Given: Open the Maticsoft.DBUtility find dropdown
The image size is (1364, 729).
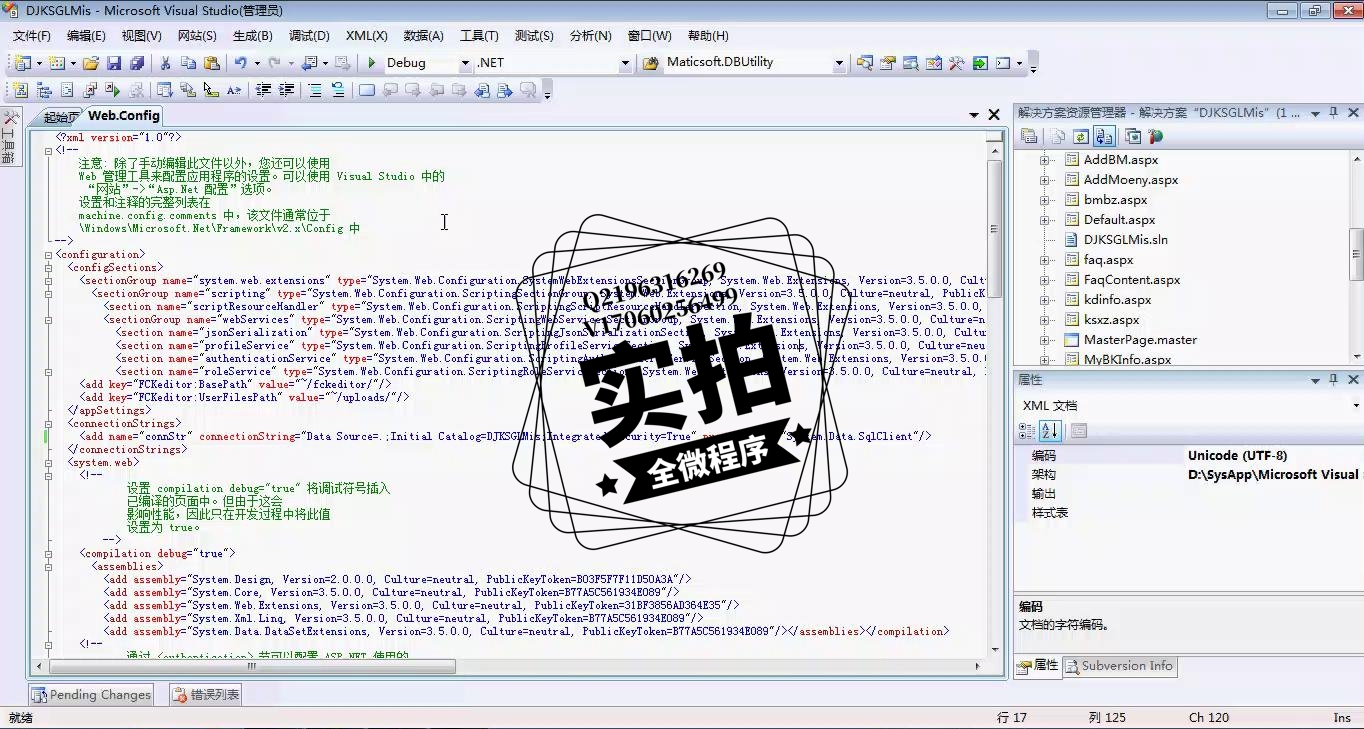Looking at the screenshot, I should coord(839,63).
